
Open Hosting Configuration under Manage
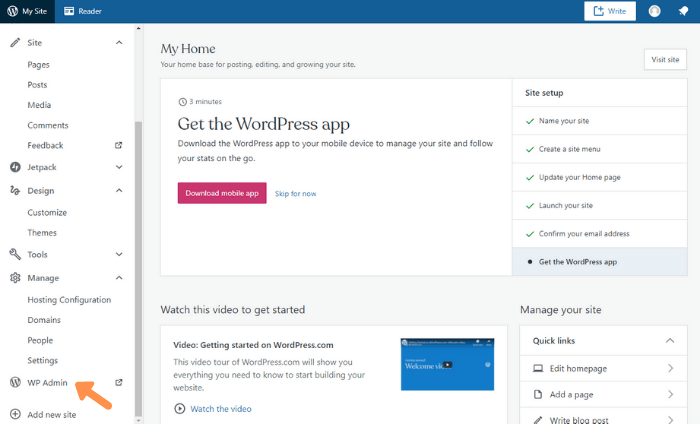(x=69, y=300)
